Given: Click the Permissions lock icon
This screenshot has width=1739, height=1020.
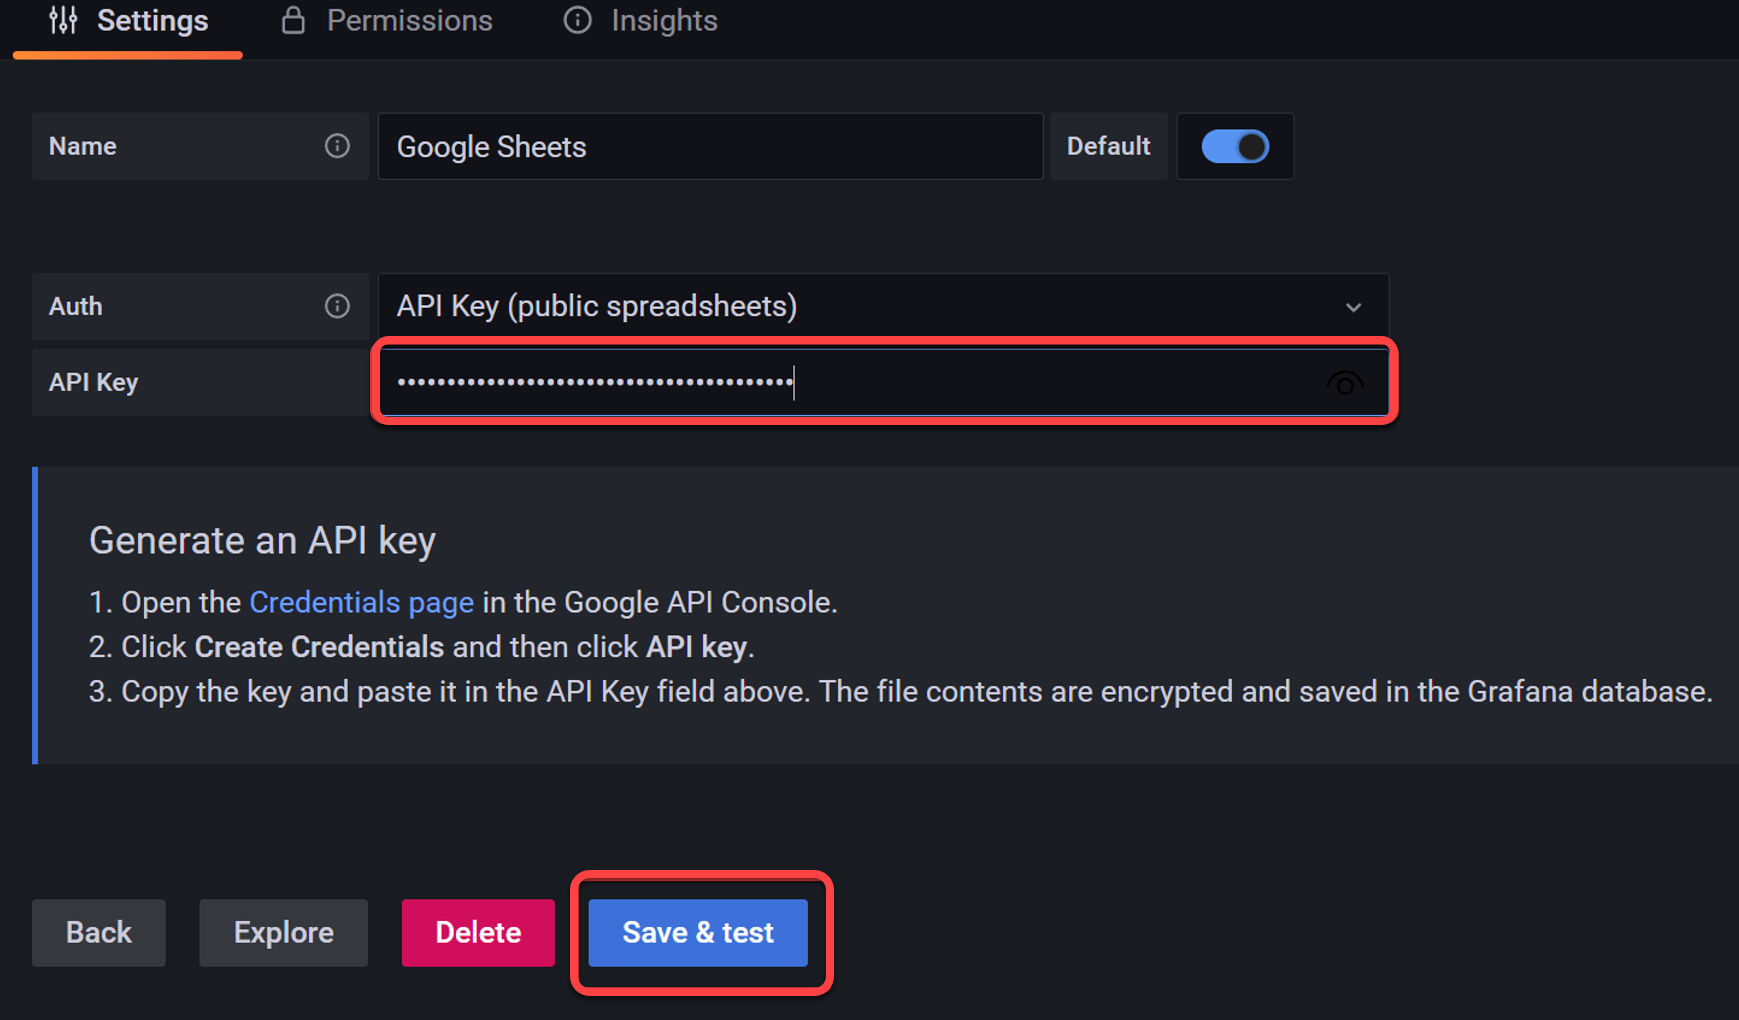Looking at the screenshot, I should tap(293, 20).
